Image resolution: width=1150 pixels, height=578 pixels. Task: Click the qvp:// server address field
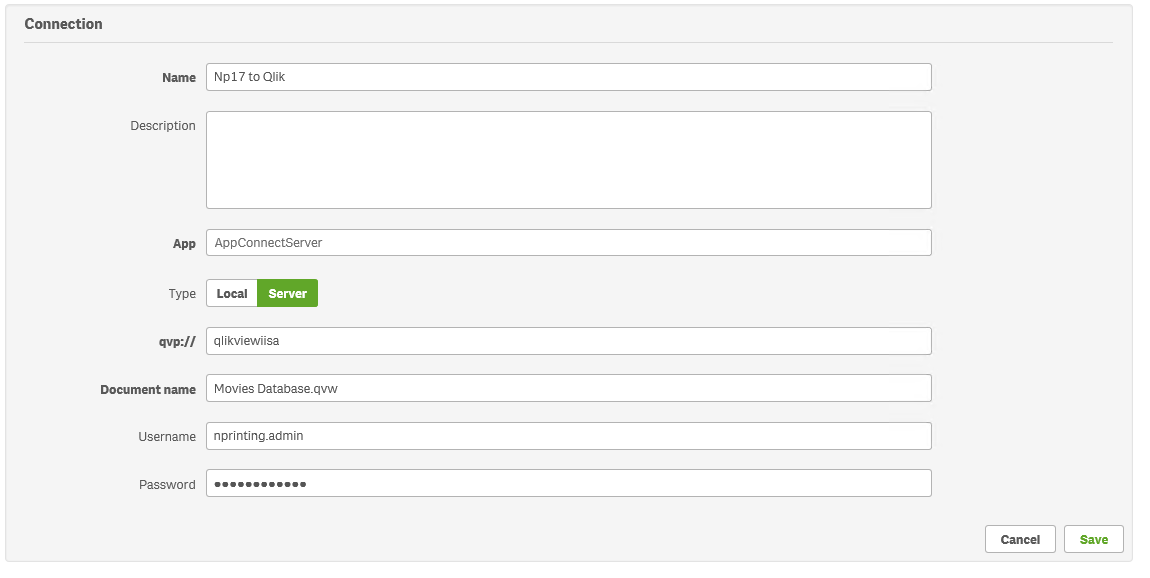(x=568, y=341)
